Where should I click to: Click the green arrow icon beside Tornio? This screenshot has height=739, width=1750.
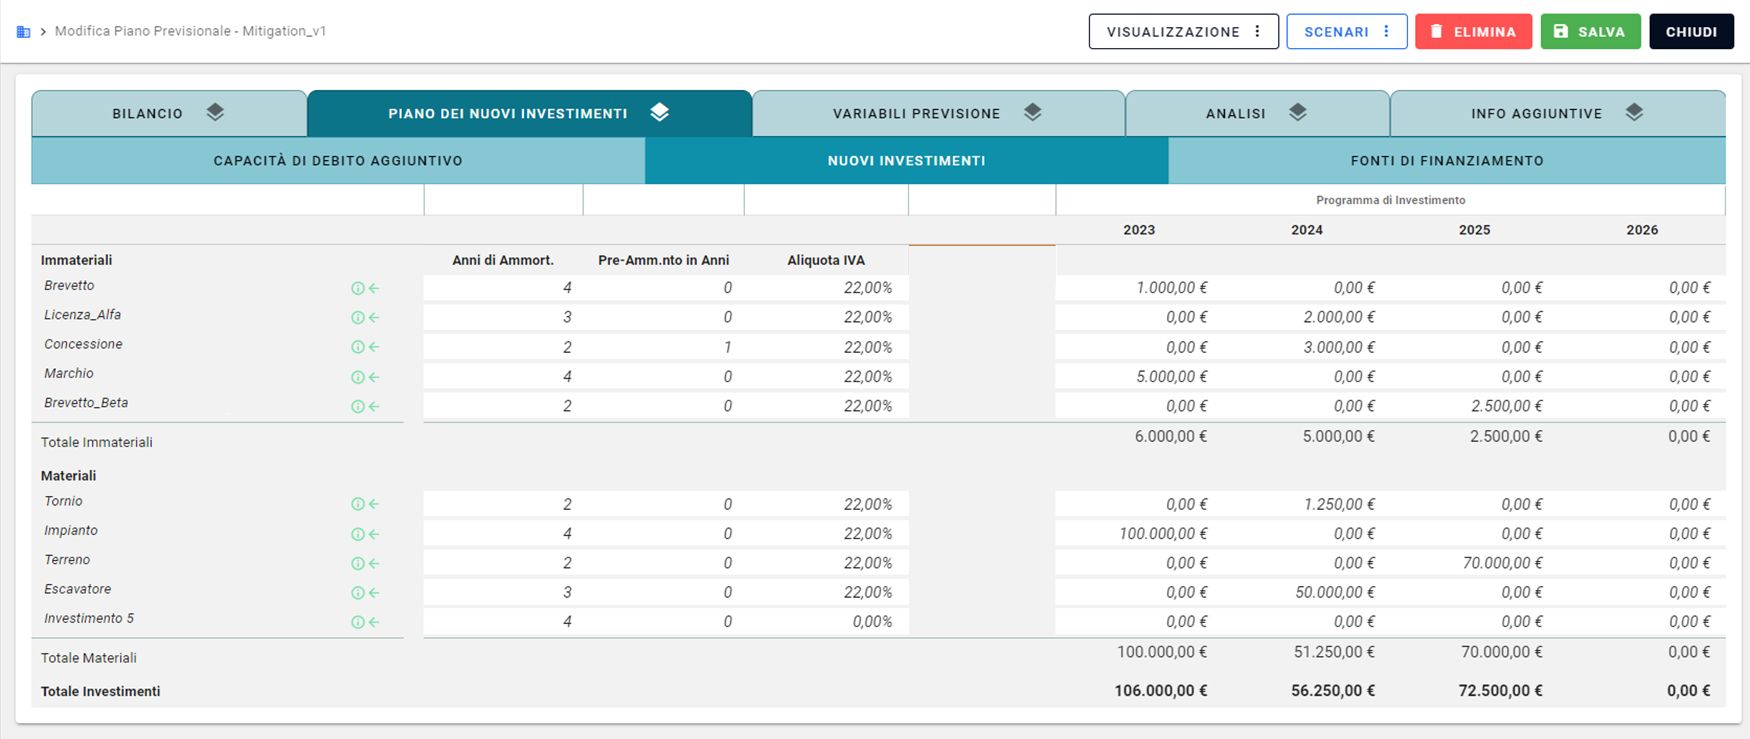click(x=374, y=505)
